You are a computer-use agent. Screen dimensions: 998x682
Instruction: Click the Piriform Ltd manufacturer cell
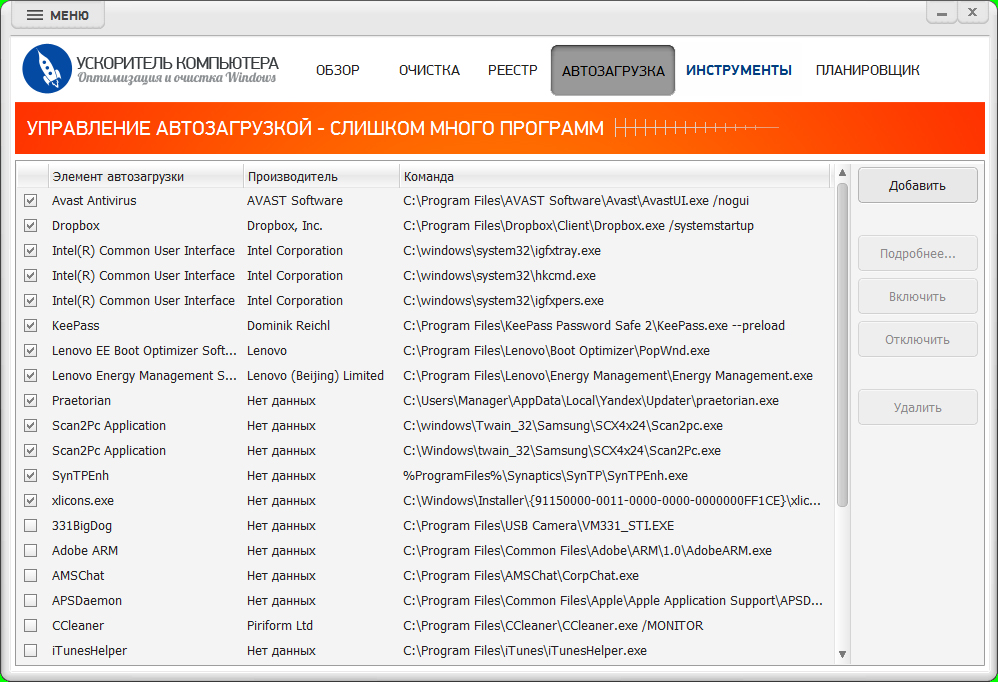[280, 625]
